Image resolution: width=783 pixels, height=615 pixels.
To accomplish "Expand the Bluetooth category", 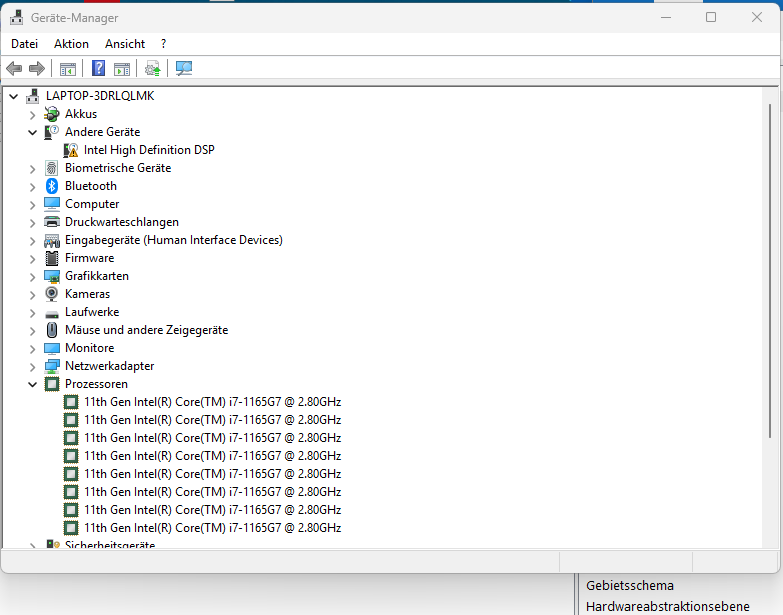I will pos(32,187).
